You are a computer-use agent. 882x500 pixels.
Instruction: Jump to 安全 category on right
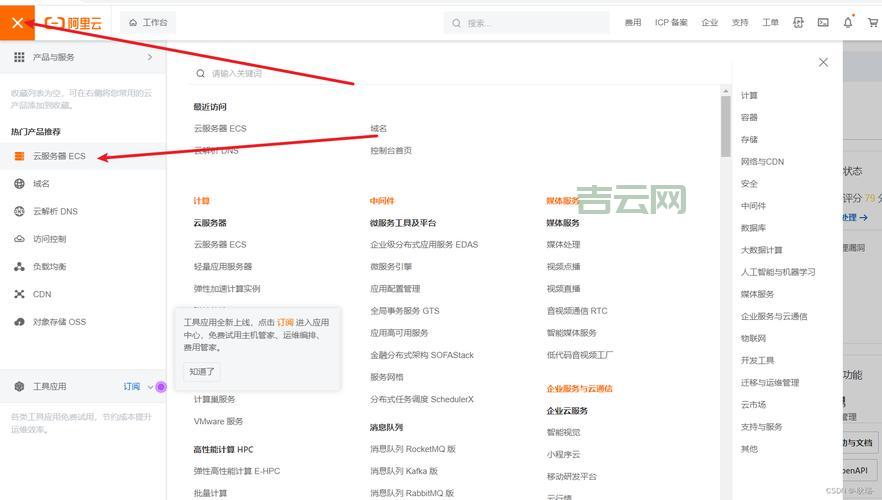click(749, 183)
